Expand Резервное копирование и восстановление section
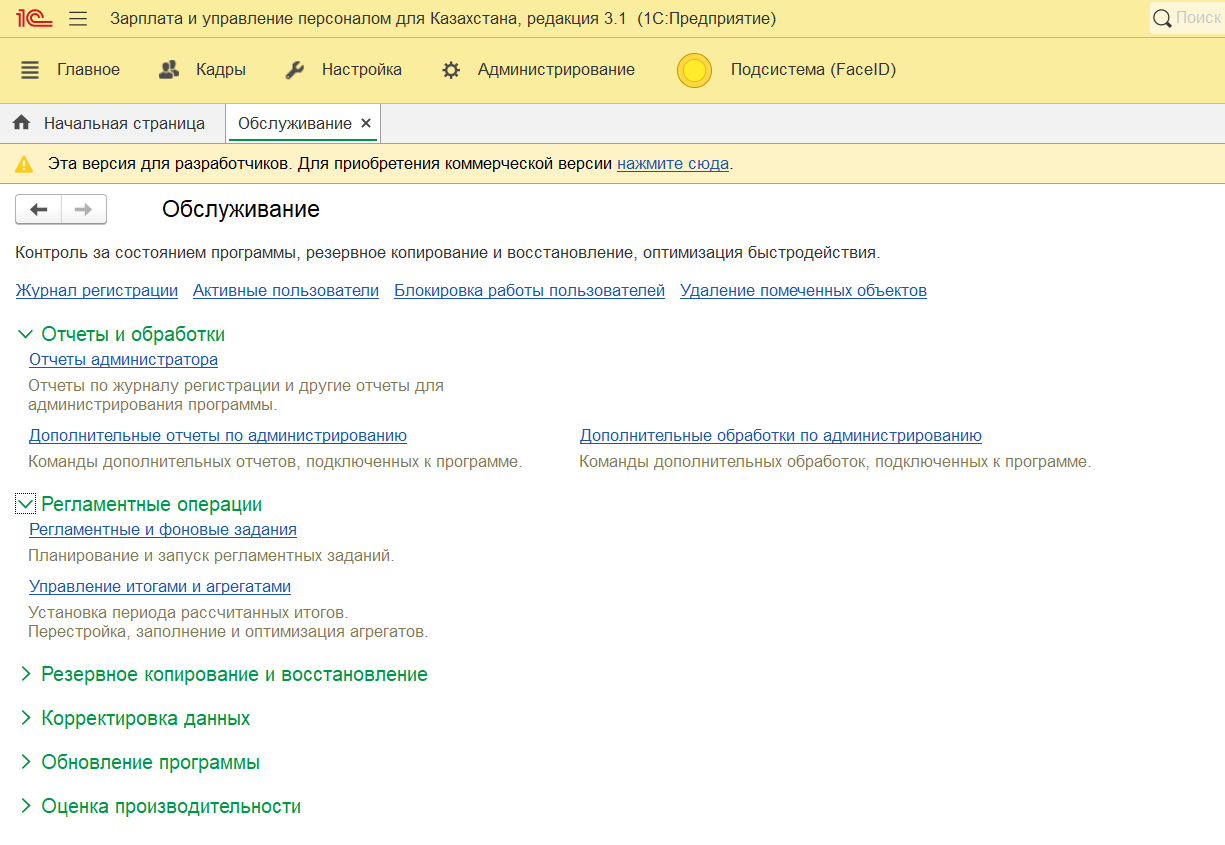 (25, 675)
